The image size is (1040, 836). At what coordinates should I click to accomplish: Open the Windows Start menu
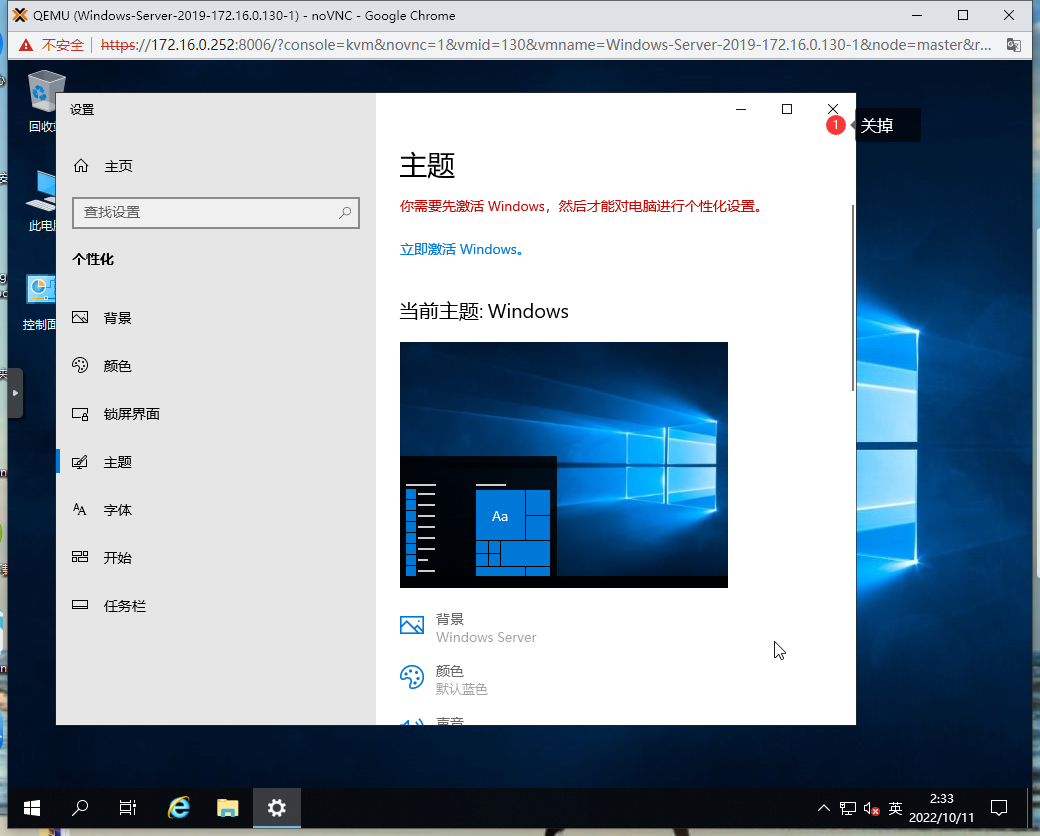click(x=32, y=807)
